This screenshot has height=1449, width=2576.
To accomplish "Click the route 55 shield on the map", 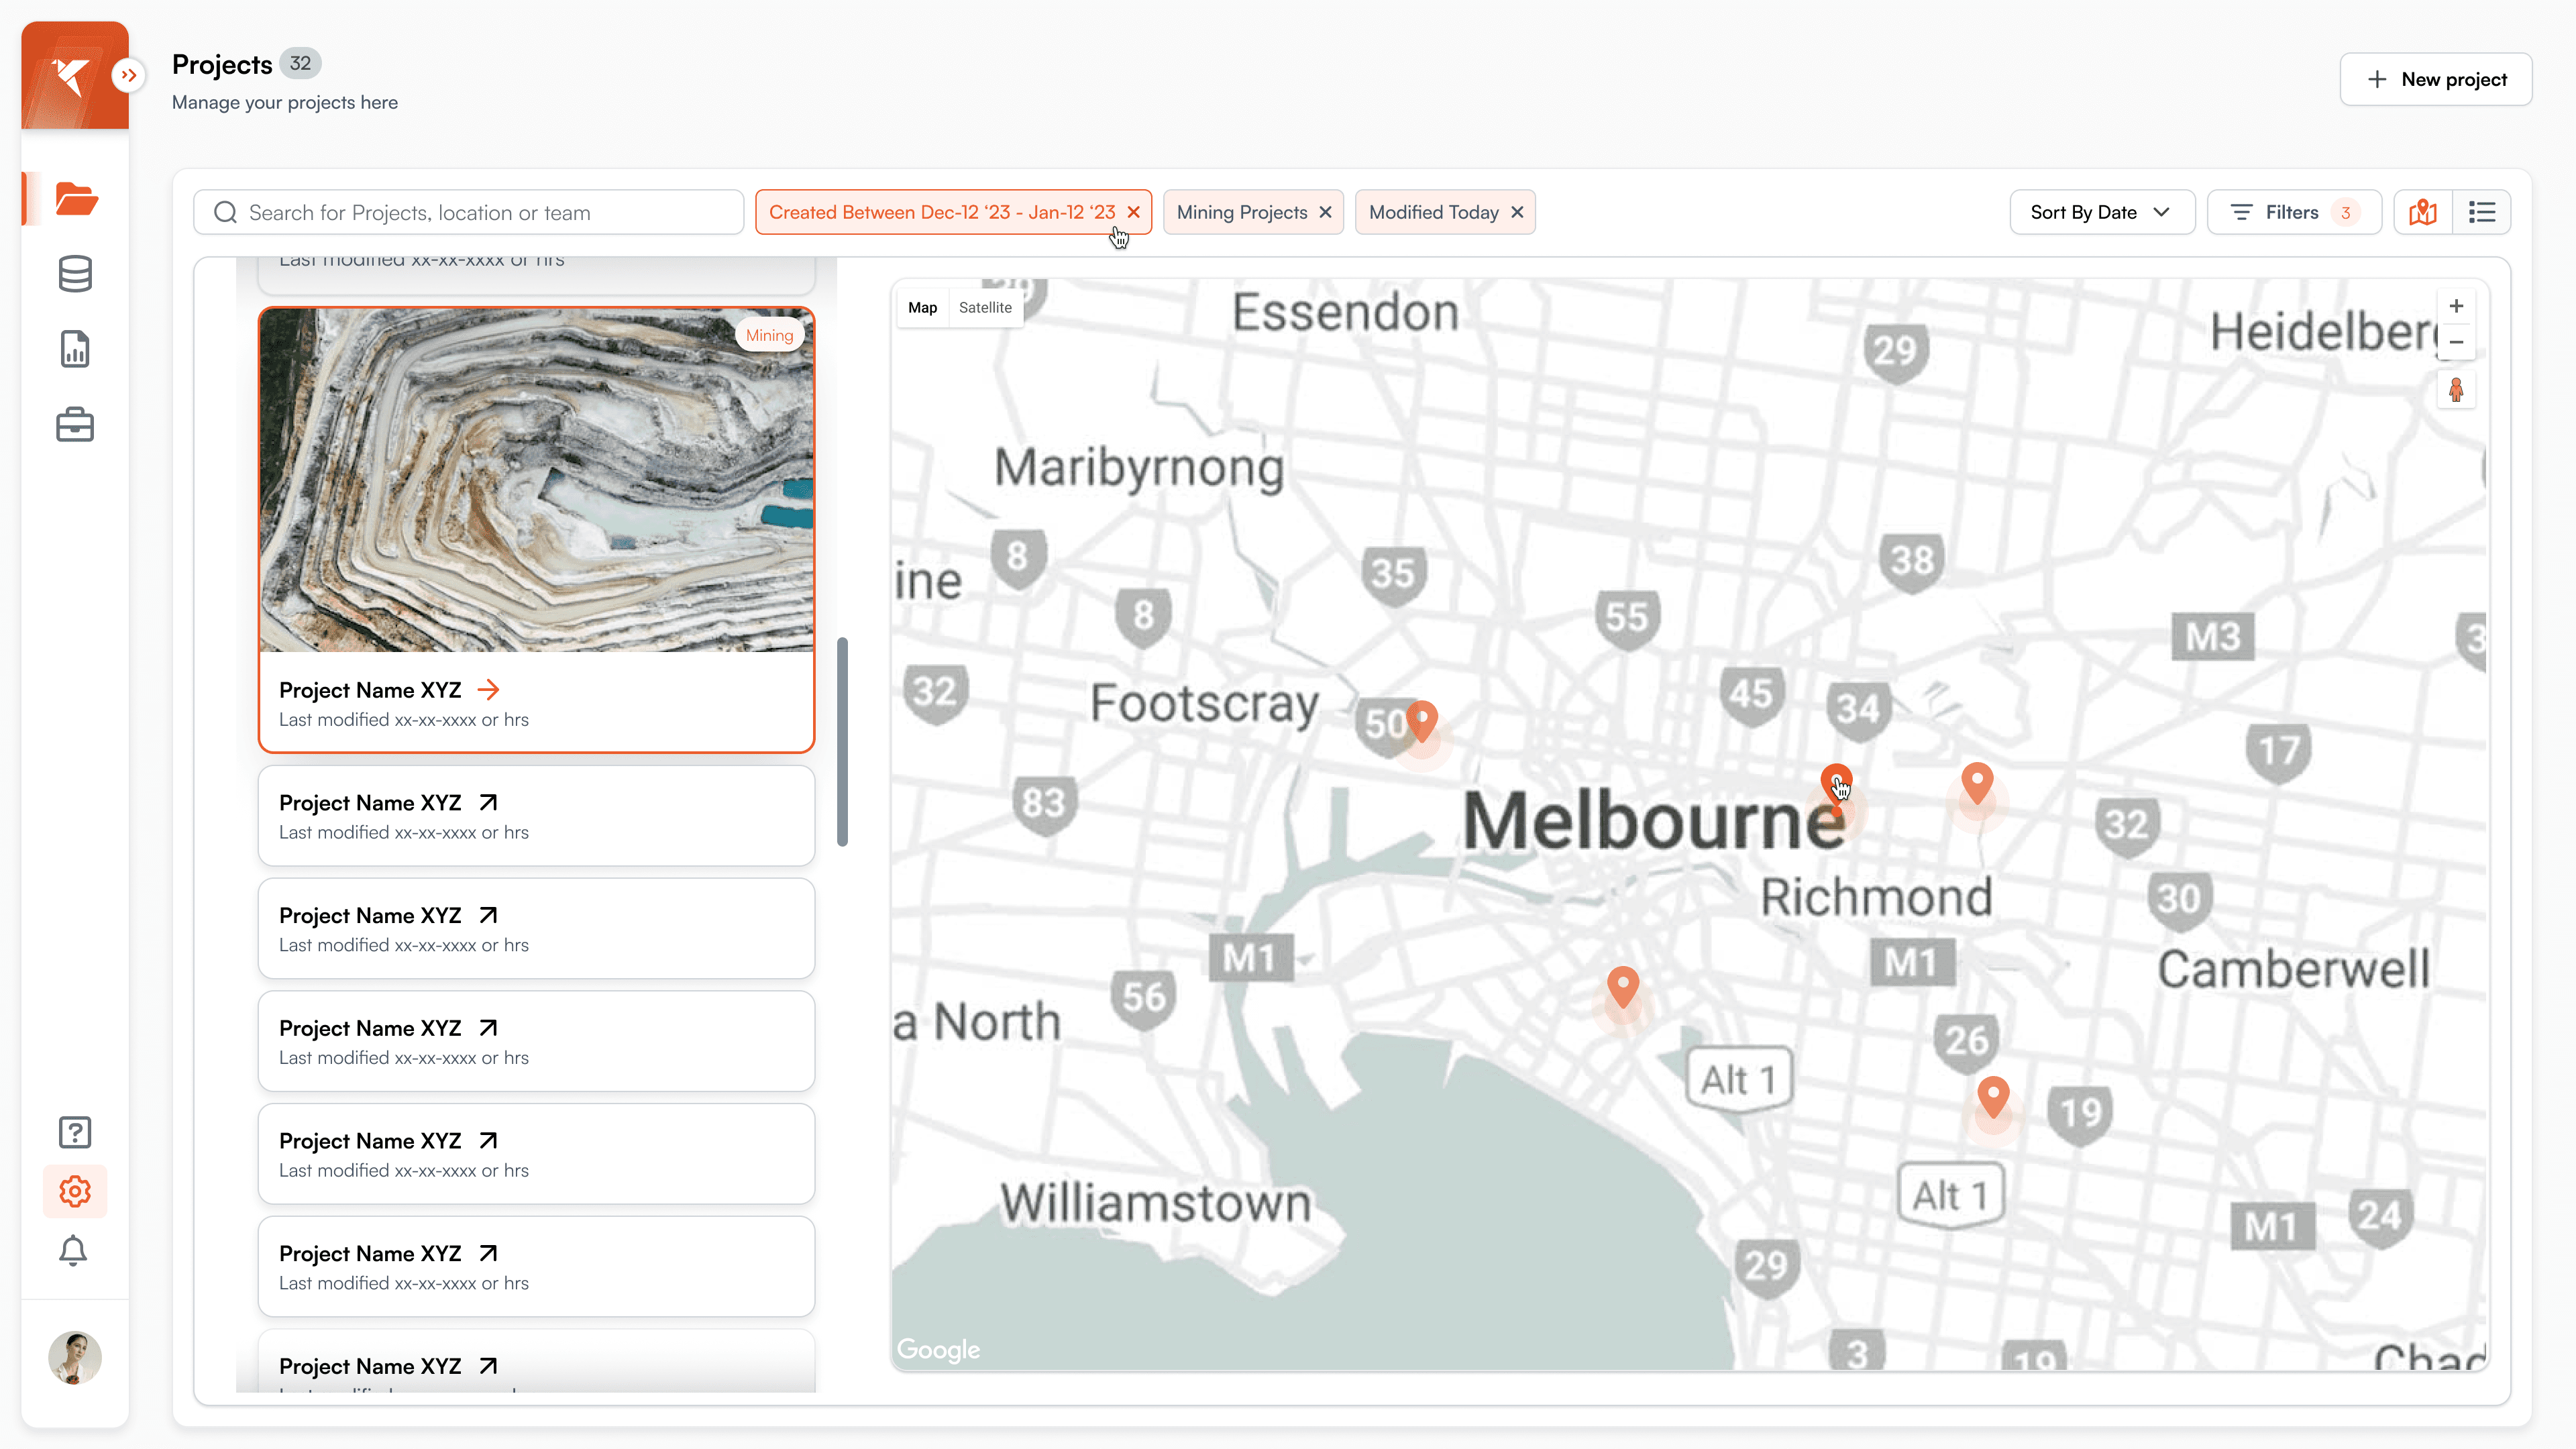I will coord(1627,619).
